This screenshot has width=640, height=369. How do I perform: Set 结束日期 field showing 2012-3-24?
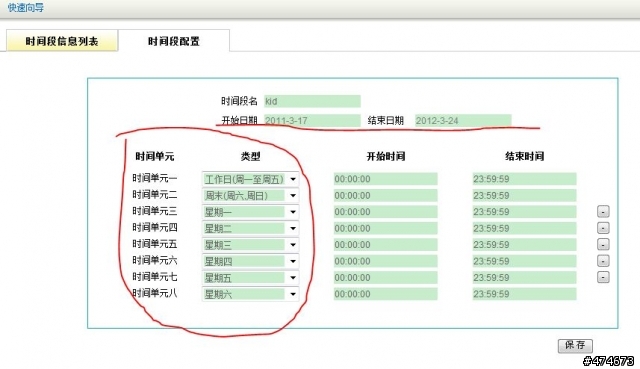[463, 120]
